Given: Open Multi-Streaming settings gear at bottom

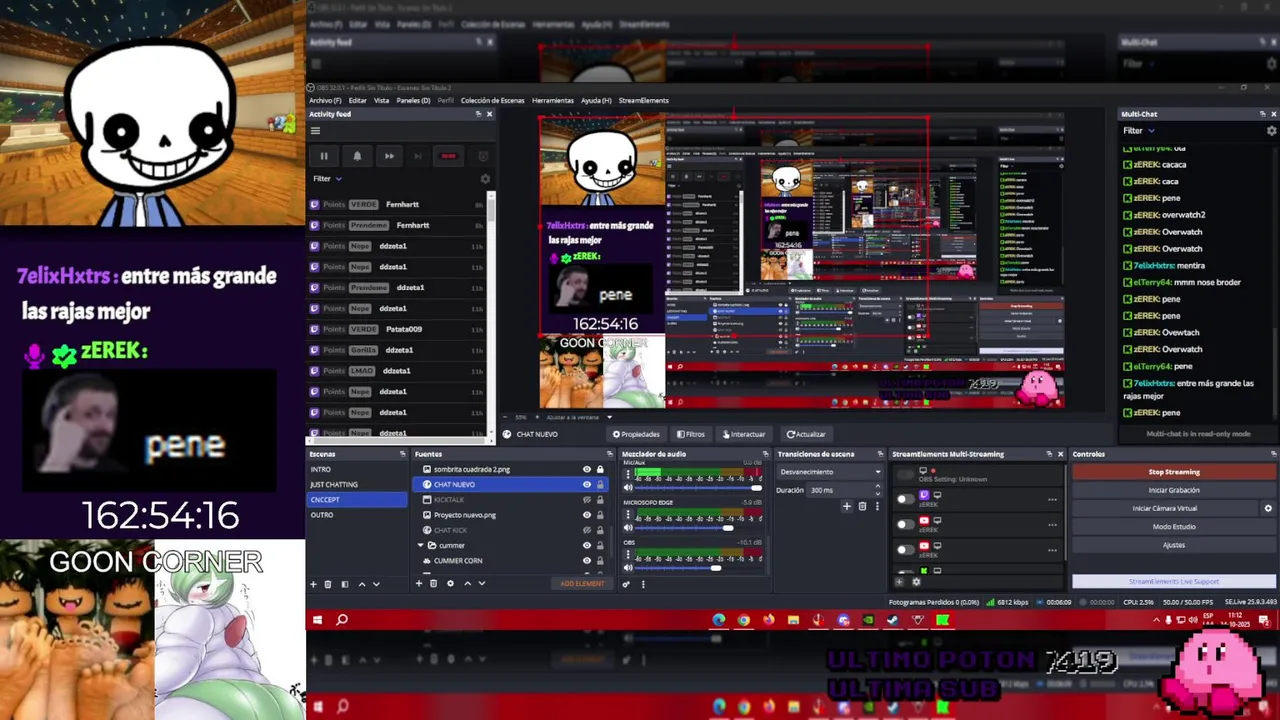Looking at the screenshot, I should pos(915,582).
